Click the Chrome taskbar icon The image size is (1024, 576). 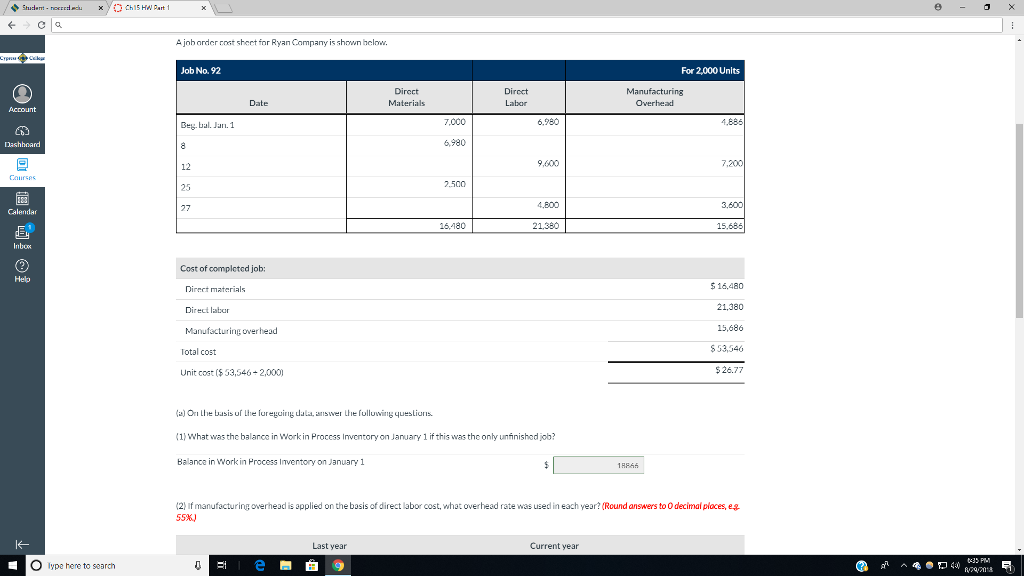click(338, 566)
